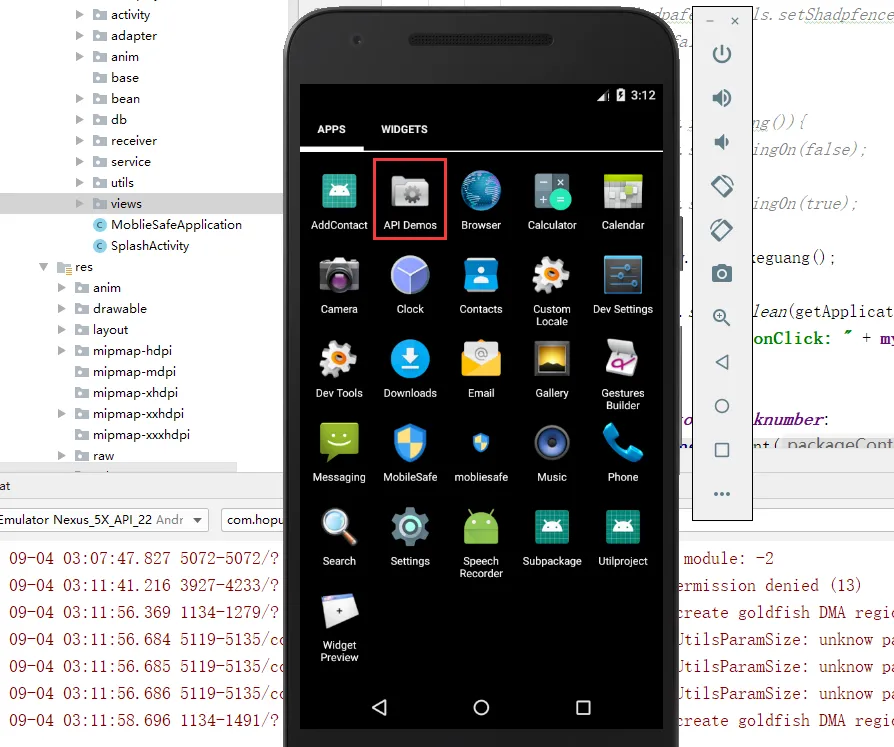
Task: Click the emulator zoom magnifier button
Action: pyautogui.click(x=722, y=318)
